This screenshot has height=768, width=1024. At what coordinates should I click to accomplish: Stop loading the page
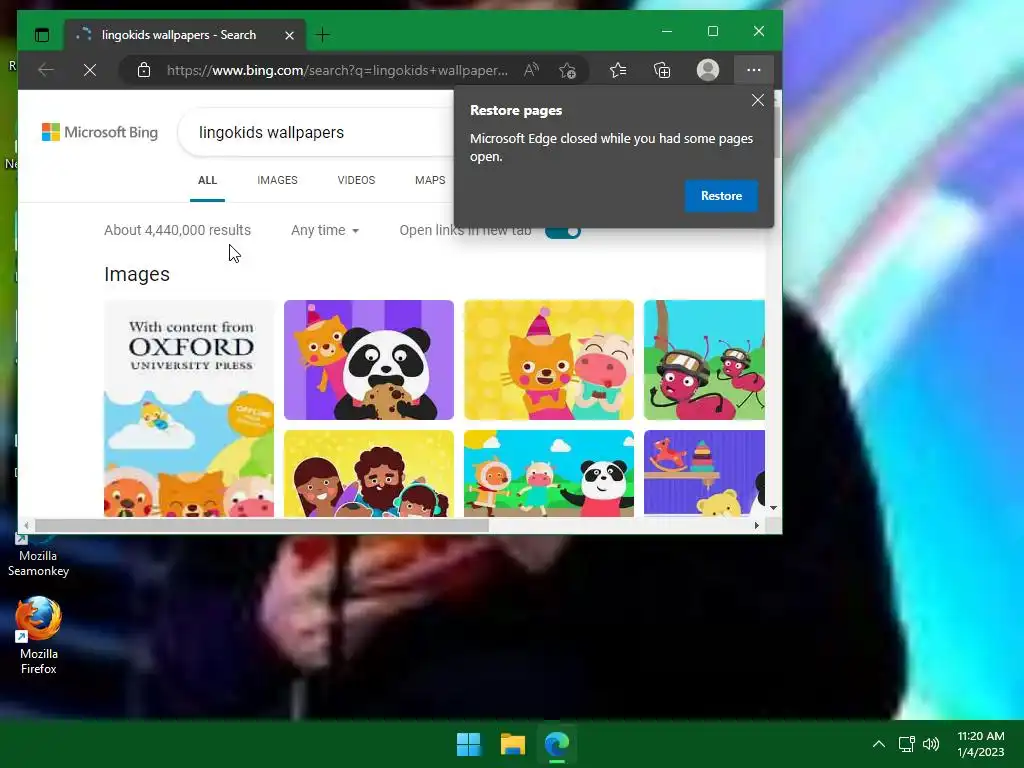click(90, 70)
